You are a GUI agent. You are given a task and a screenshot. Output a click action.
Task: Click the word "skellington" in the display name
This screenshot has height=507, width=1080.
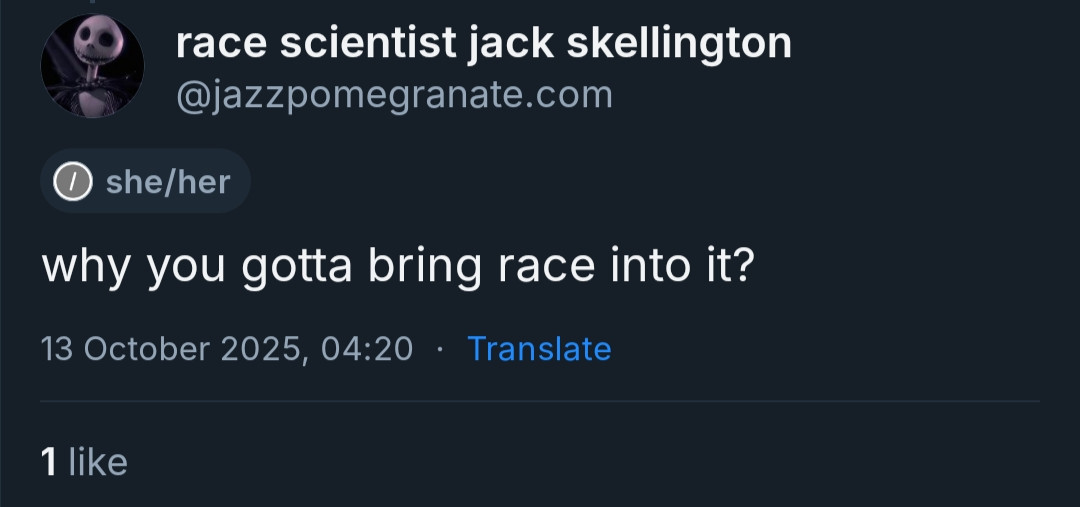(680, 43)
